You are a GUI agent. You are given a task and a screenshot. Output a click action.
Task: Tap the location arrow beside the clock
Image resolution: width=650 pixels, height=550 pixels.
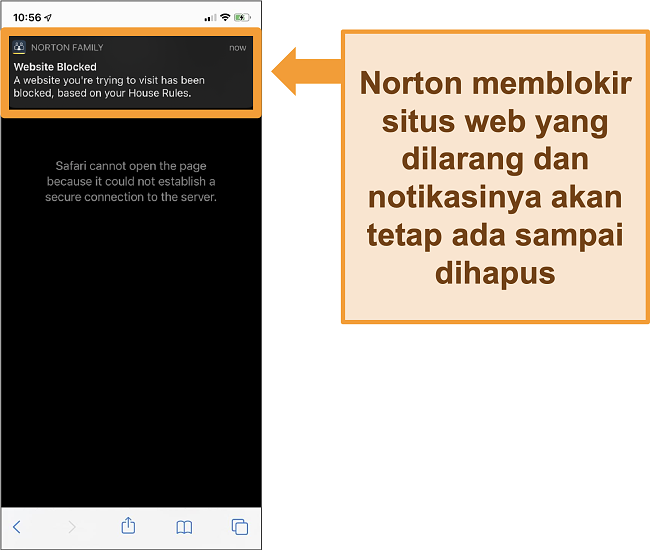[48, 17]
